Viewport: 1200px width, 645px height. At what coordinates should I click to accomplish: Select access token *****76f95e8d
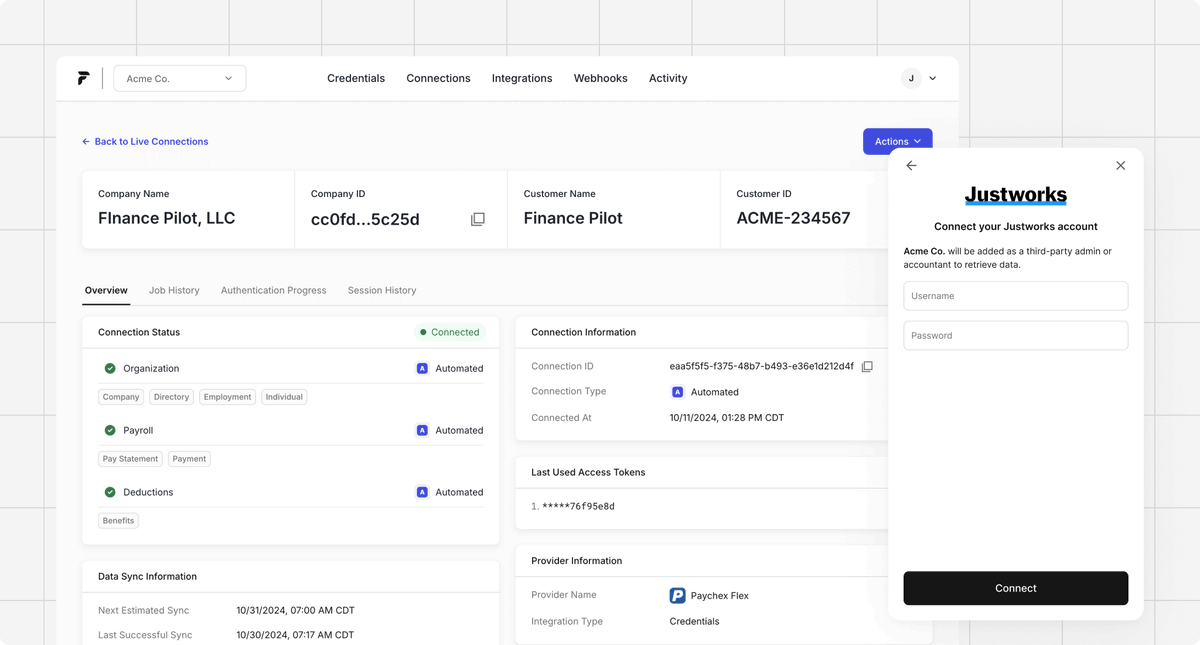(x=578, y=506)
